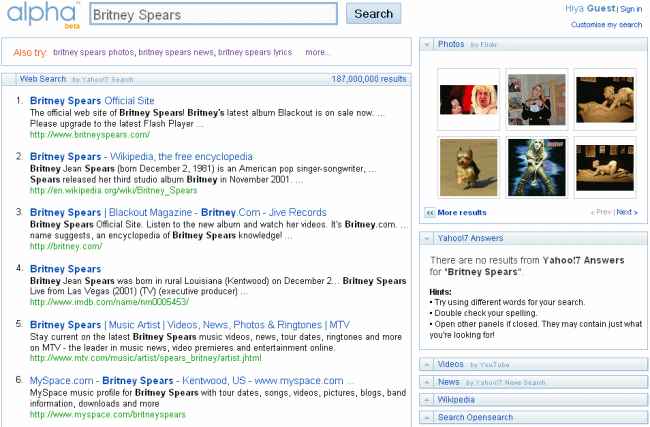Try the britney spears lyrics suggestion
Screen dimensions: 650x427
(x=255, y=52)
